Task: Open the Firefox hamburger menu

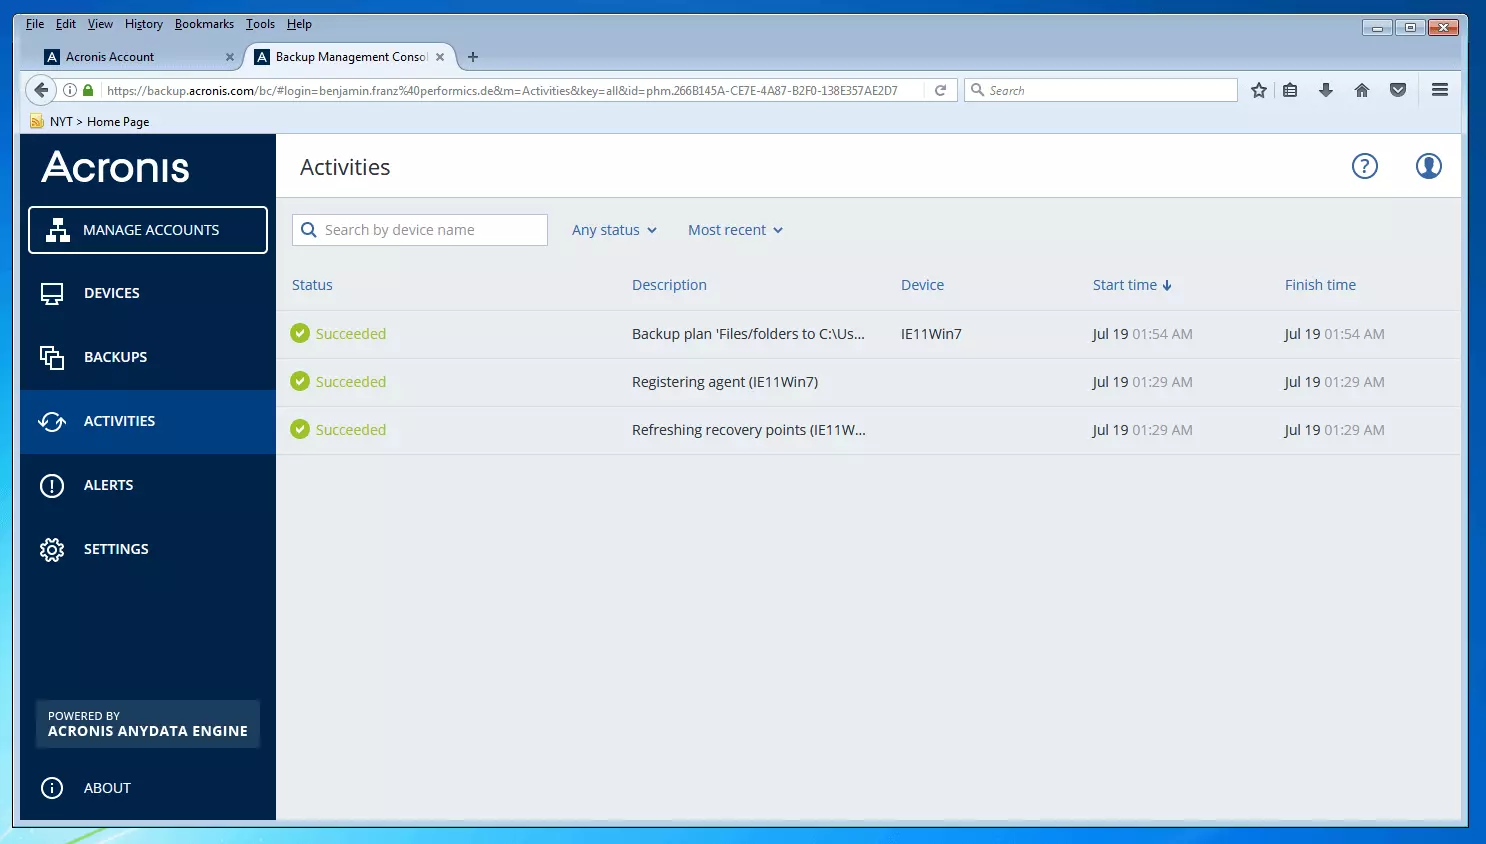Action: (x=1440, y=90)
